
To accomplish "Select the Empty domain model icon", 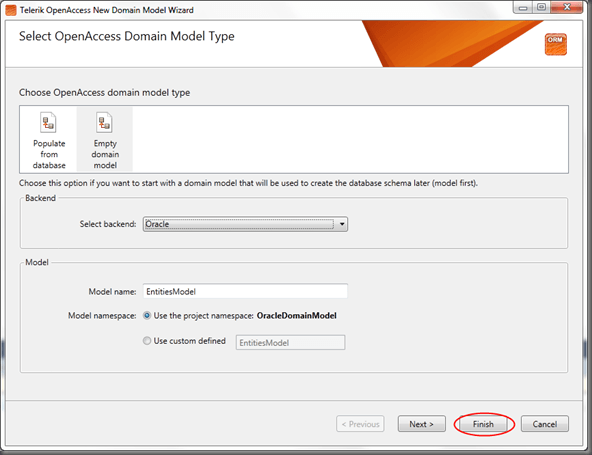I will coord(105,122).
